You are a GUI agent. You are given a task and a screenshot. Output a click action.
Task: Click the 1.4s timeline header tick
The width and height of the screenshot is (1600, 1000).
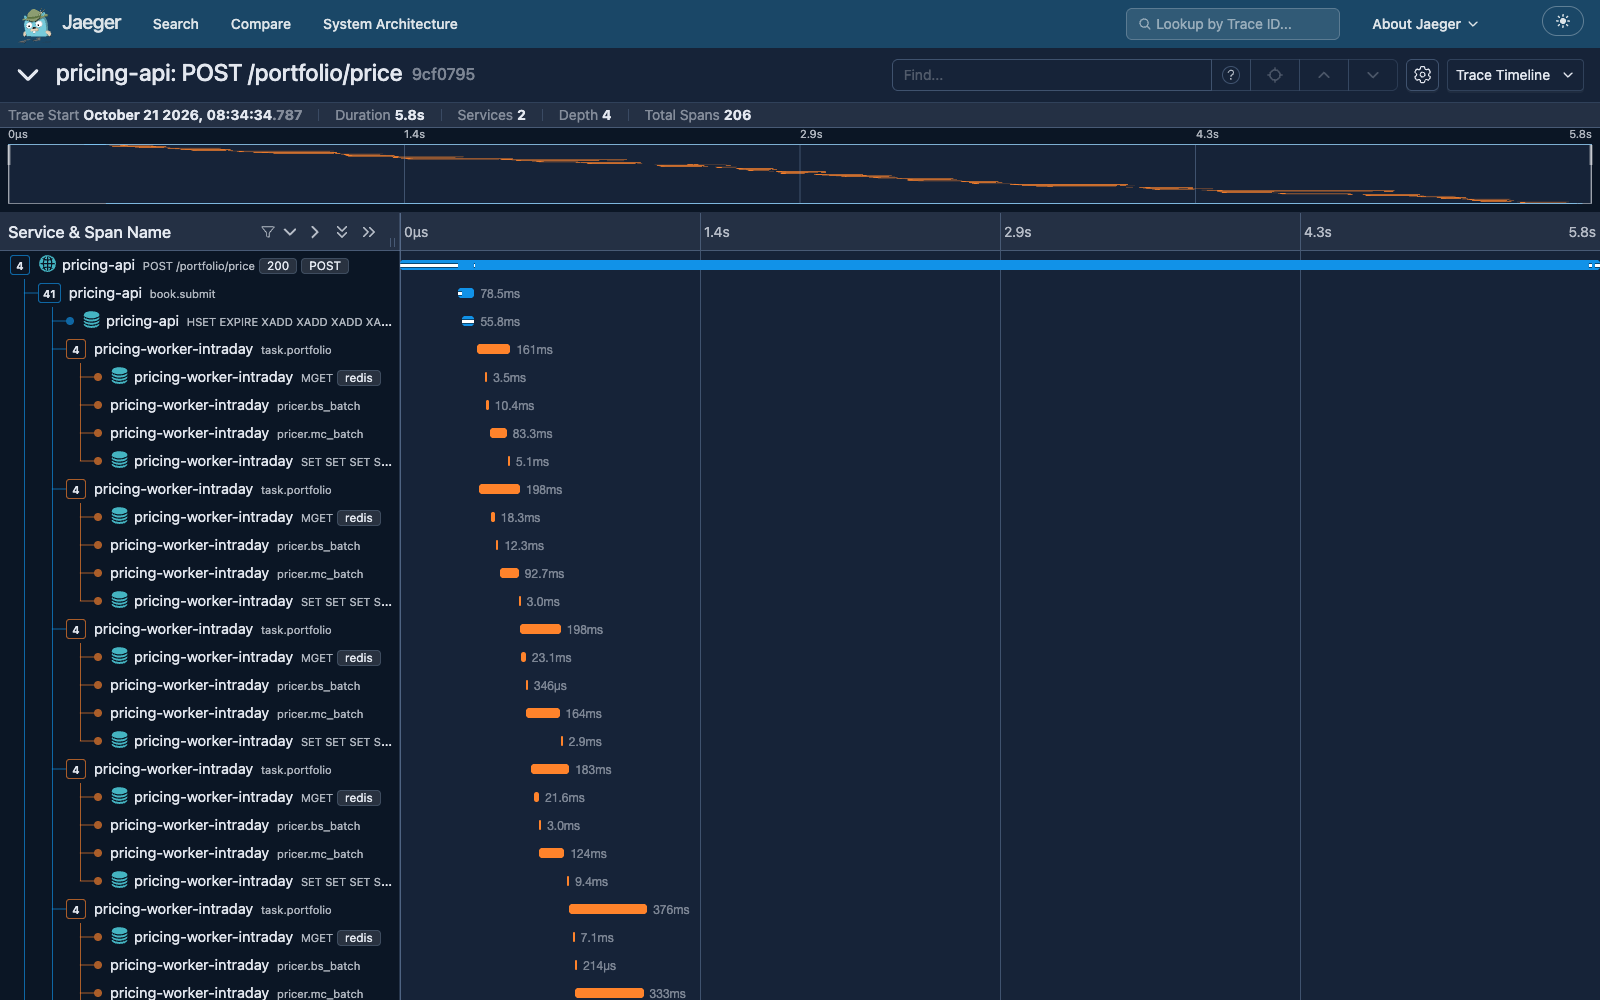click(717, 232)
